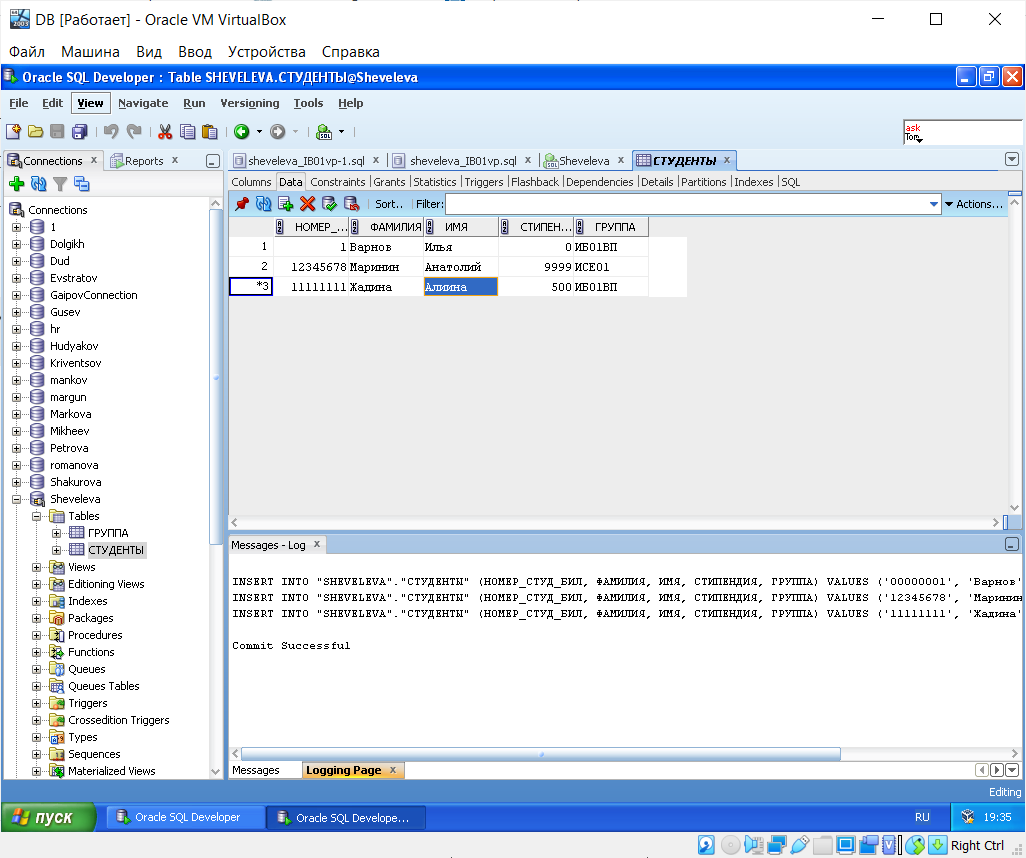Open the Versioning menu
1026x858 pixels.
(x=249, y=103)
